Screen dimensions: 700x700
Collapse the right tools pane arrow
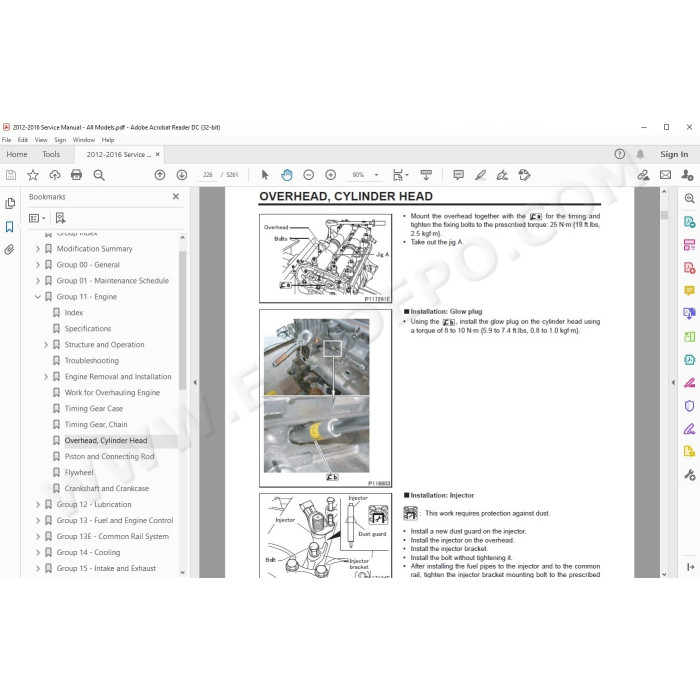(673, 383)
